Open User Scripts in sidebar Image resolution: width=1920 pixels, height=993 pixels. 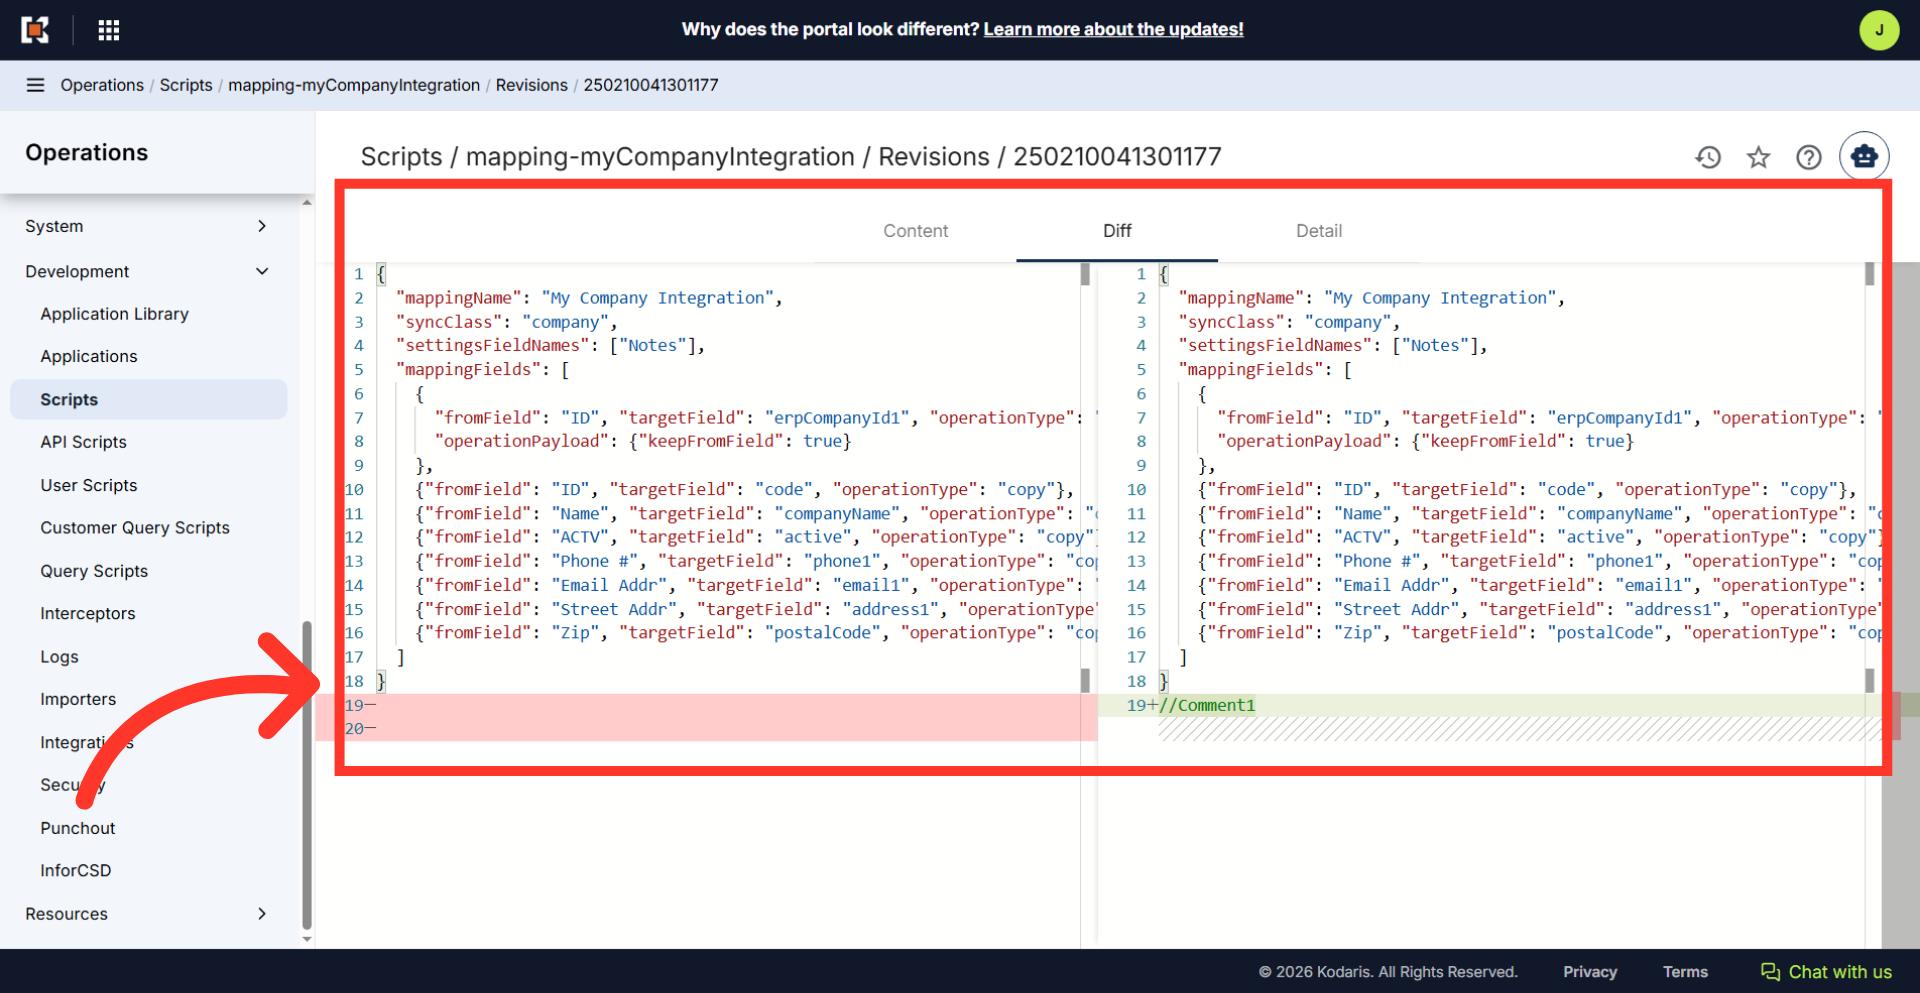pos(89,485)
